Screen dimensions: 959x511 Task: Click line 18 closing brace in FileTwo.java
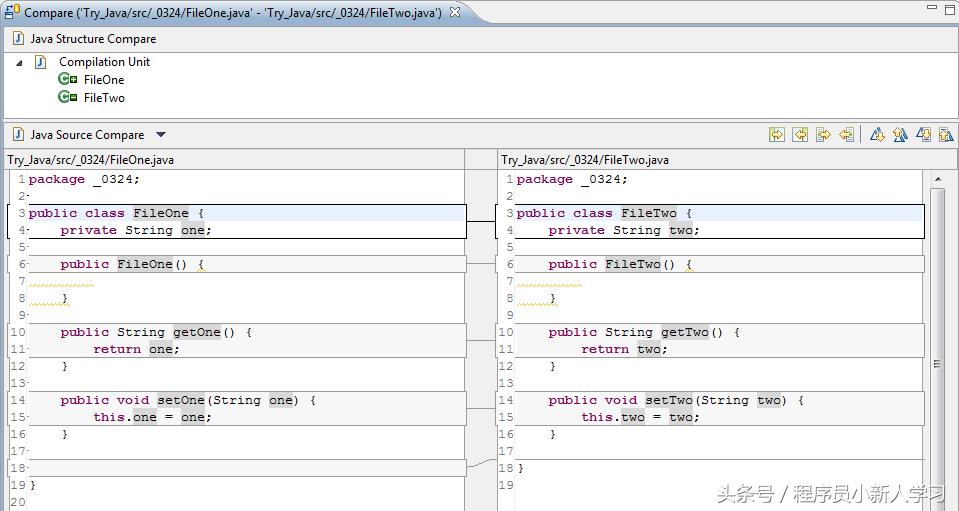coord(520,468)
